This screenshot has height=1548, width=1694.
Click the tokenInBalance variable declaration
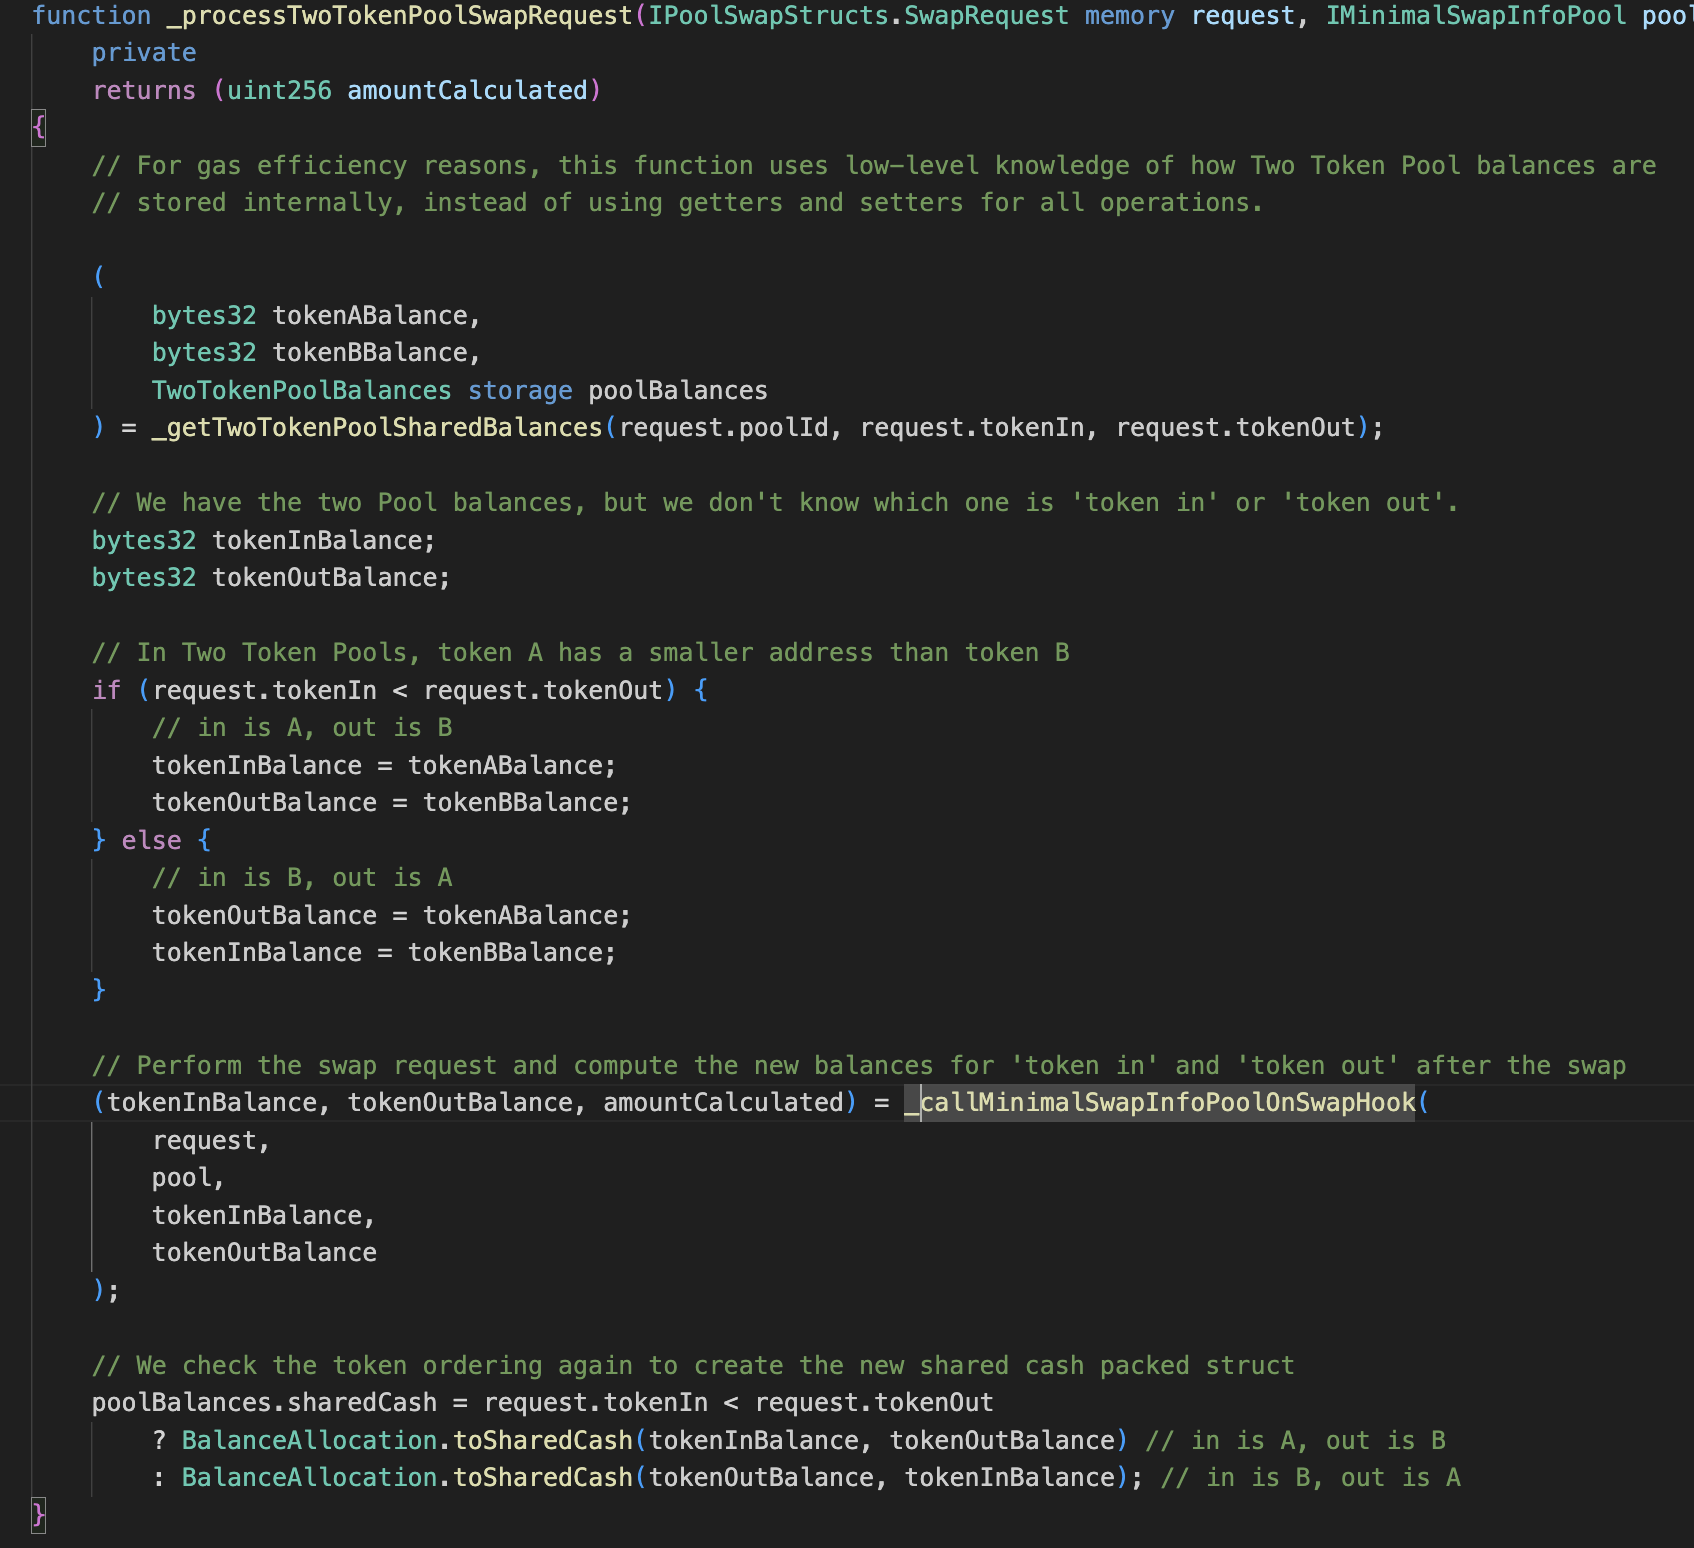click(x=323, y=541)
